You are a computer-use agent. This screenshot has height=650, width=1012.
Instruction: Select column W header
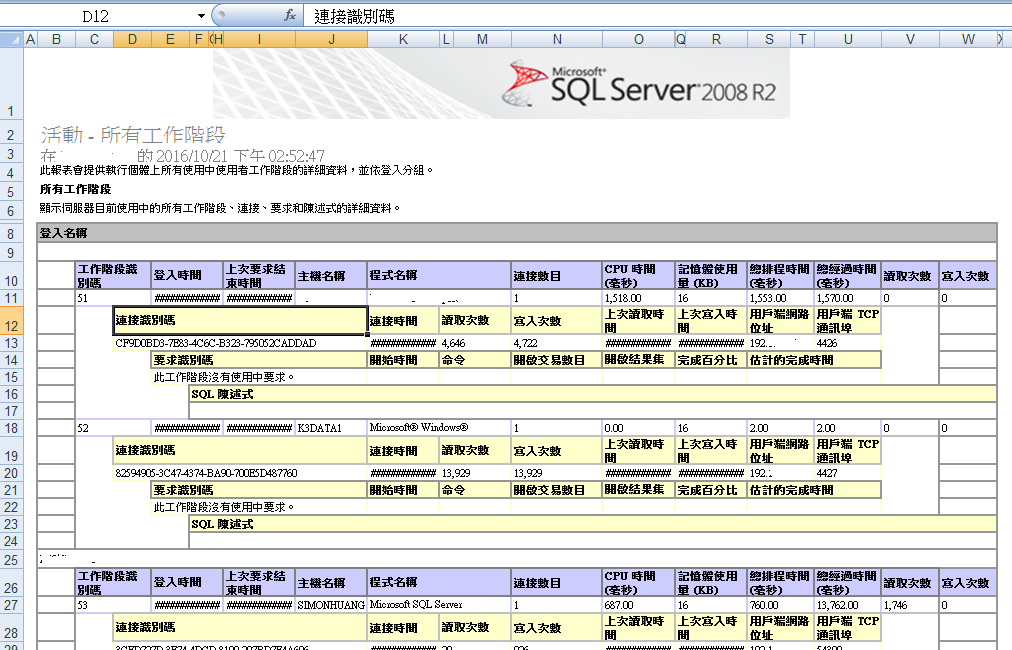(x=968, y=39)
